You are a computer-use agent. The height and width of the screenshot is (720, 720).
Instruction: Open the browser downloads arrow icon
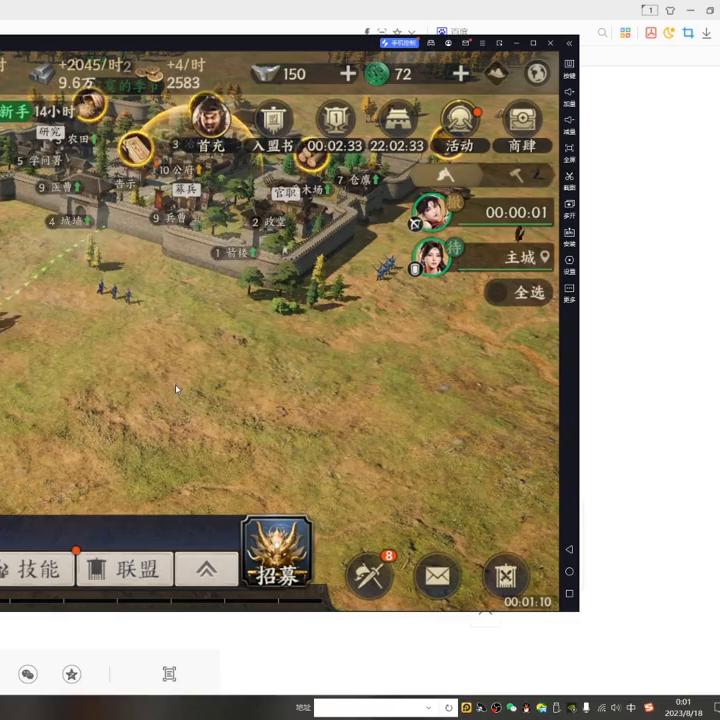tap(707, 33)
